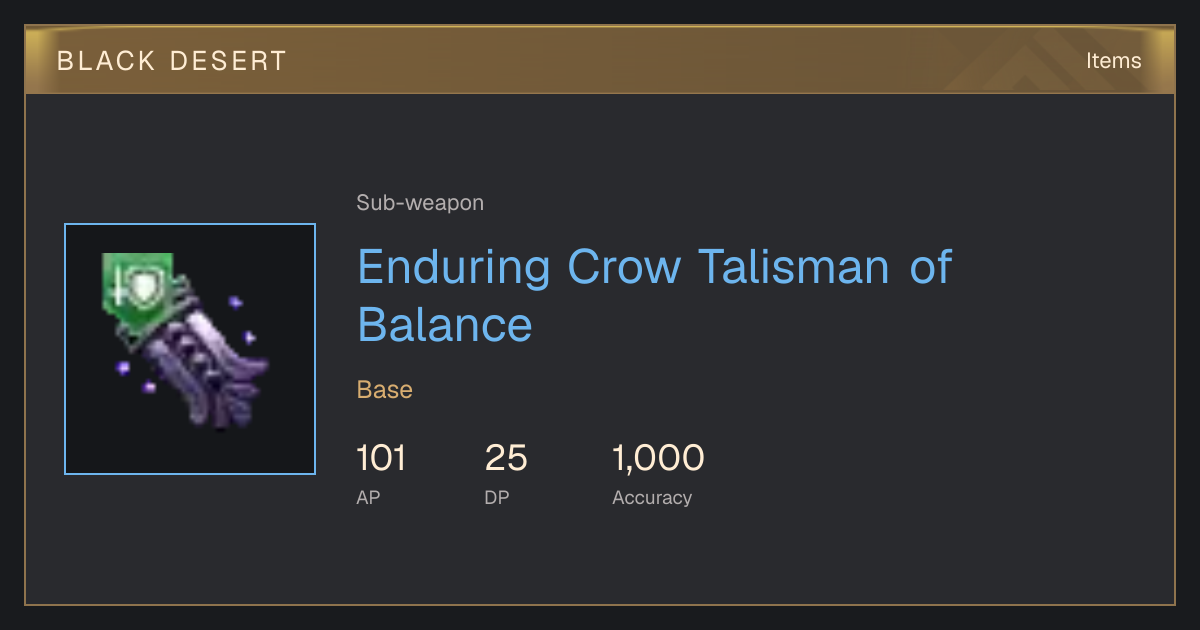The image size is (1200, 630).
Task: Select the Base enhancement level label
Action: [385, 390]
